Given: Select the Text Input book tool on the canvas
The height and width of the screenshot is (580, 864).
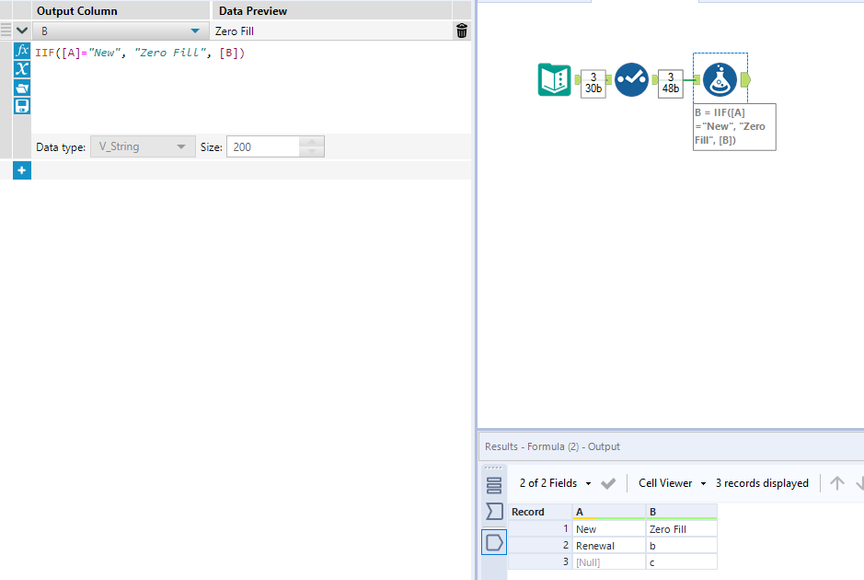Looking at the screenshot, I should click(554, 80).
